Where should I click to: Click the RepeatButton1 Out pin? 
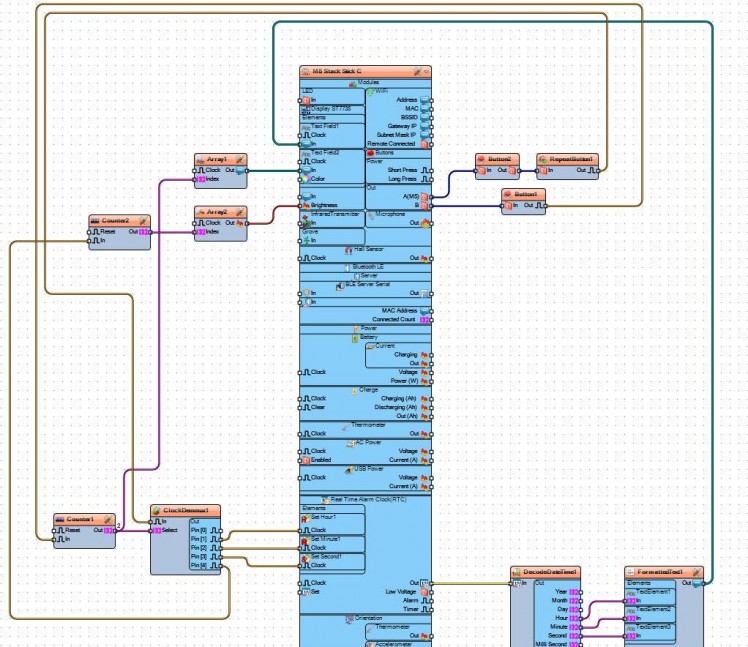598,171
